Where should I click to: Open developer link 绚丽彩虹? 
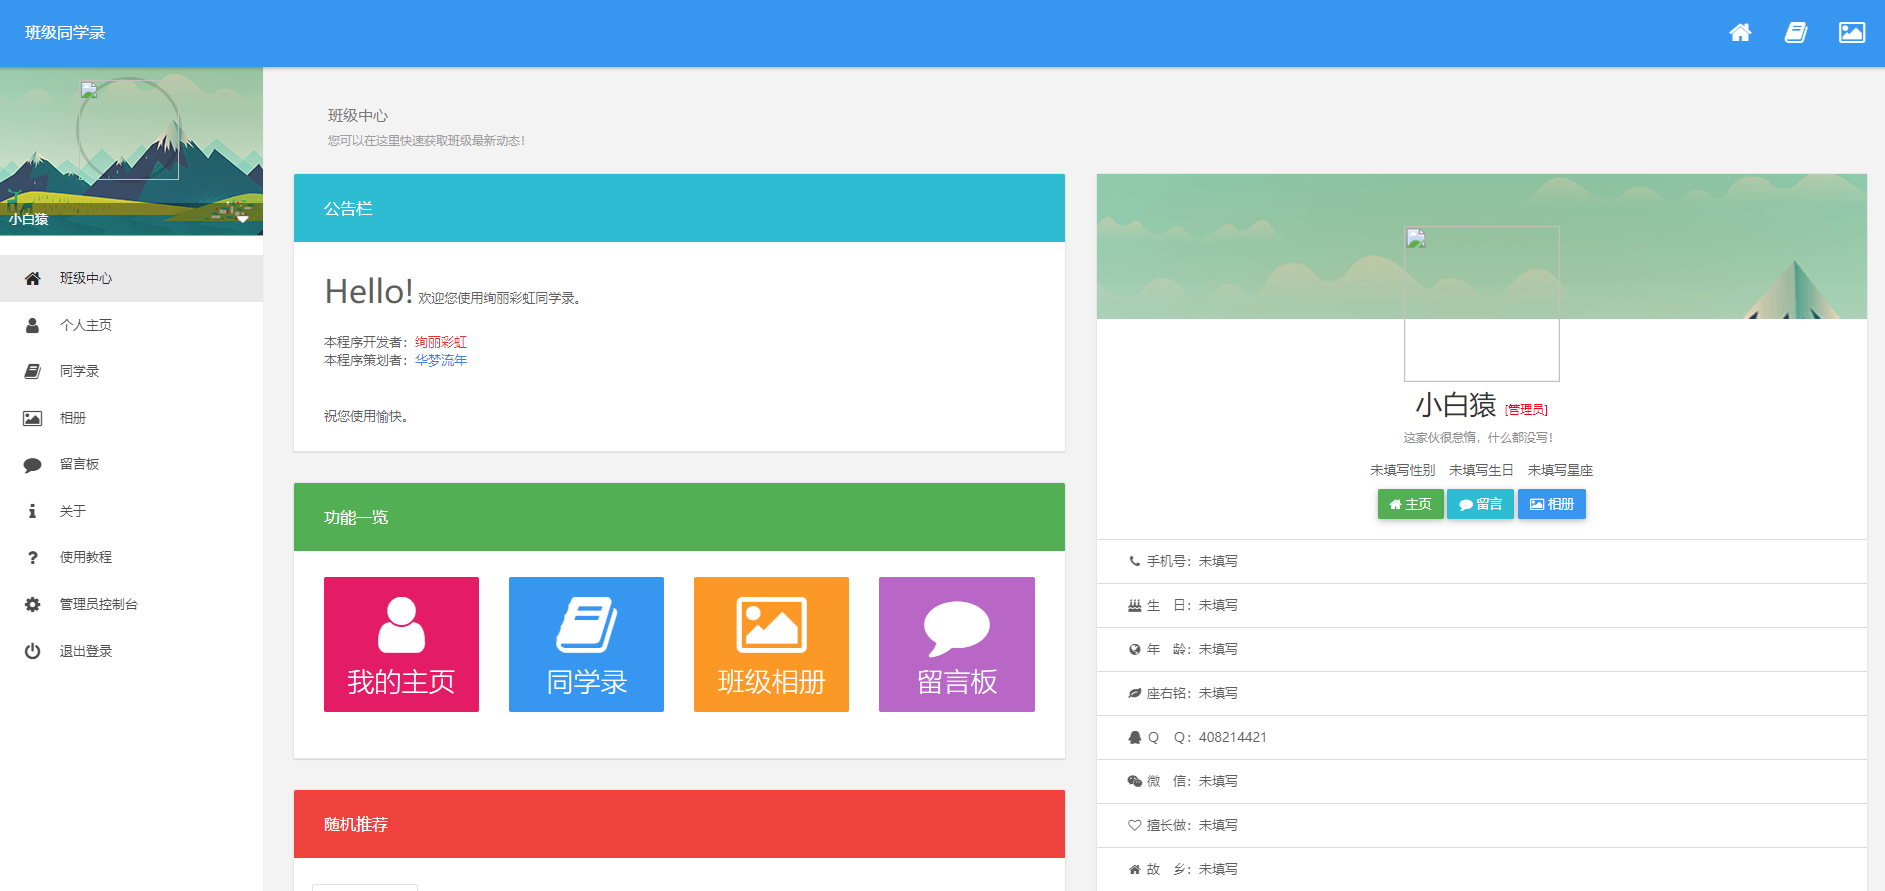[x=441, y=342]
